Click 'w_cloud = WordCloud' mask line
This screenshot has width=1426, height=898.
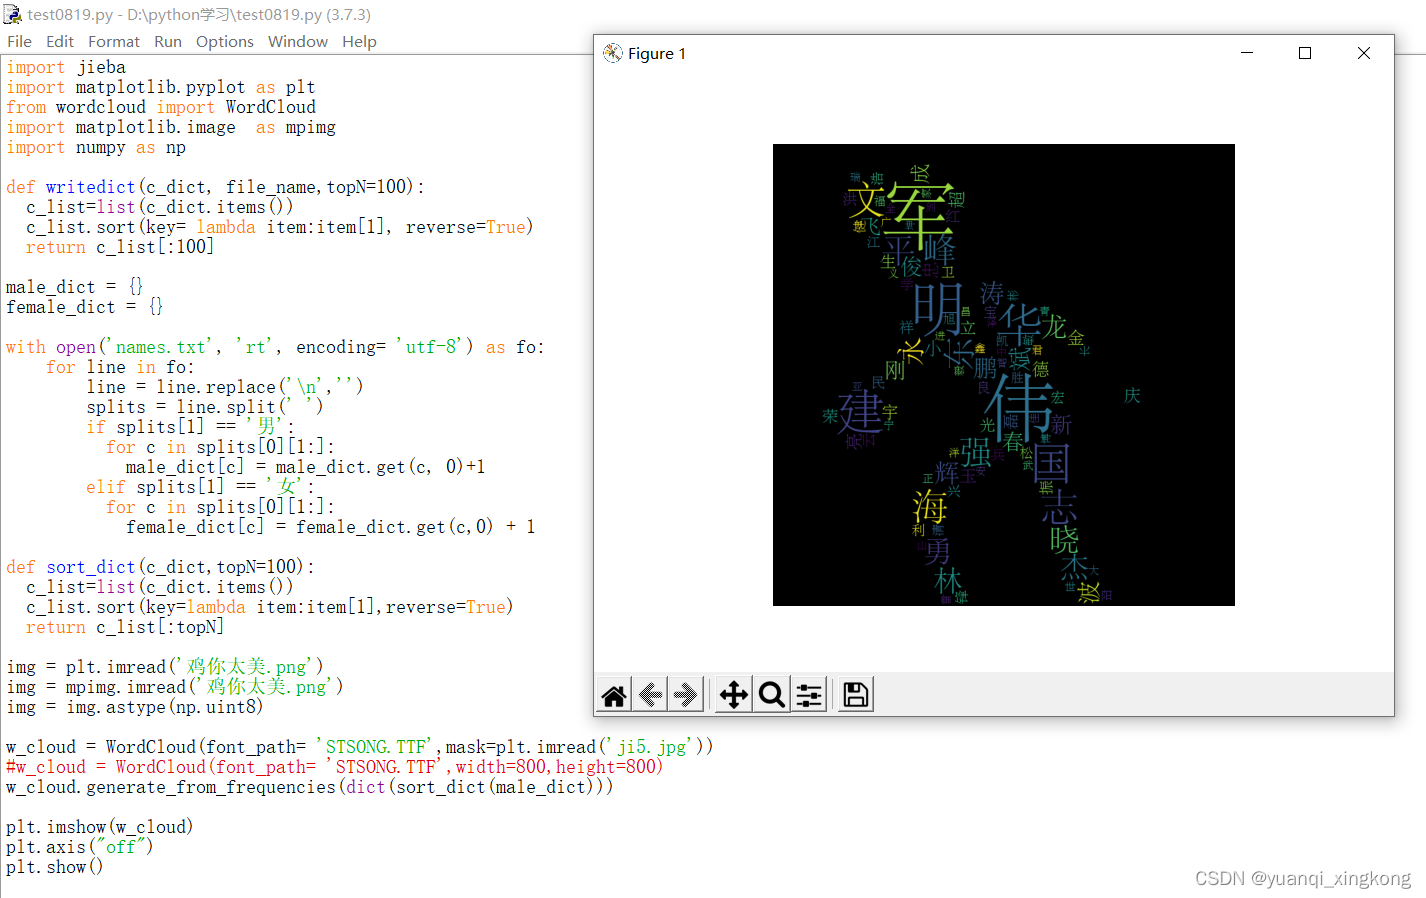pyautogui.click(x=360, y=747)
